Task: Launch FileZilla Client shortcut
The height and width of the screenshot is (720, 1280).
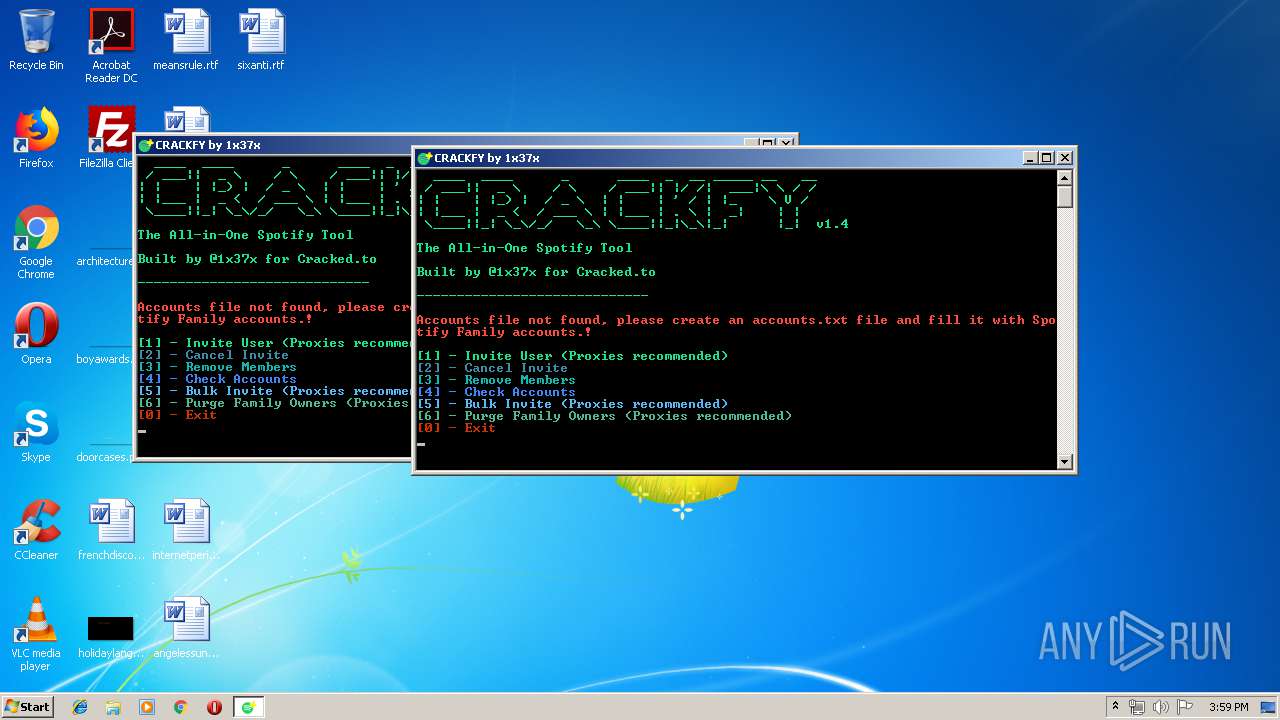Action: [x=109, y=138]
